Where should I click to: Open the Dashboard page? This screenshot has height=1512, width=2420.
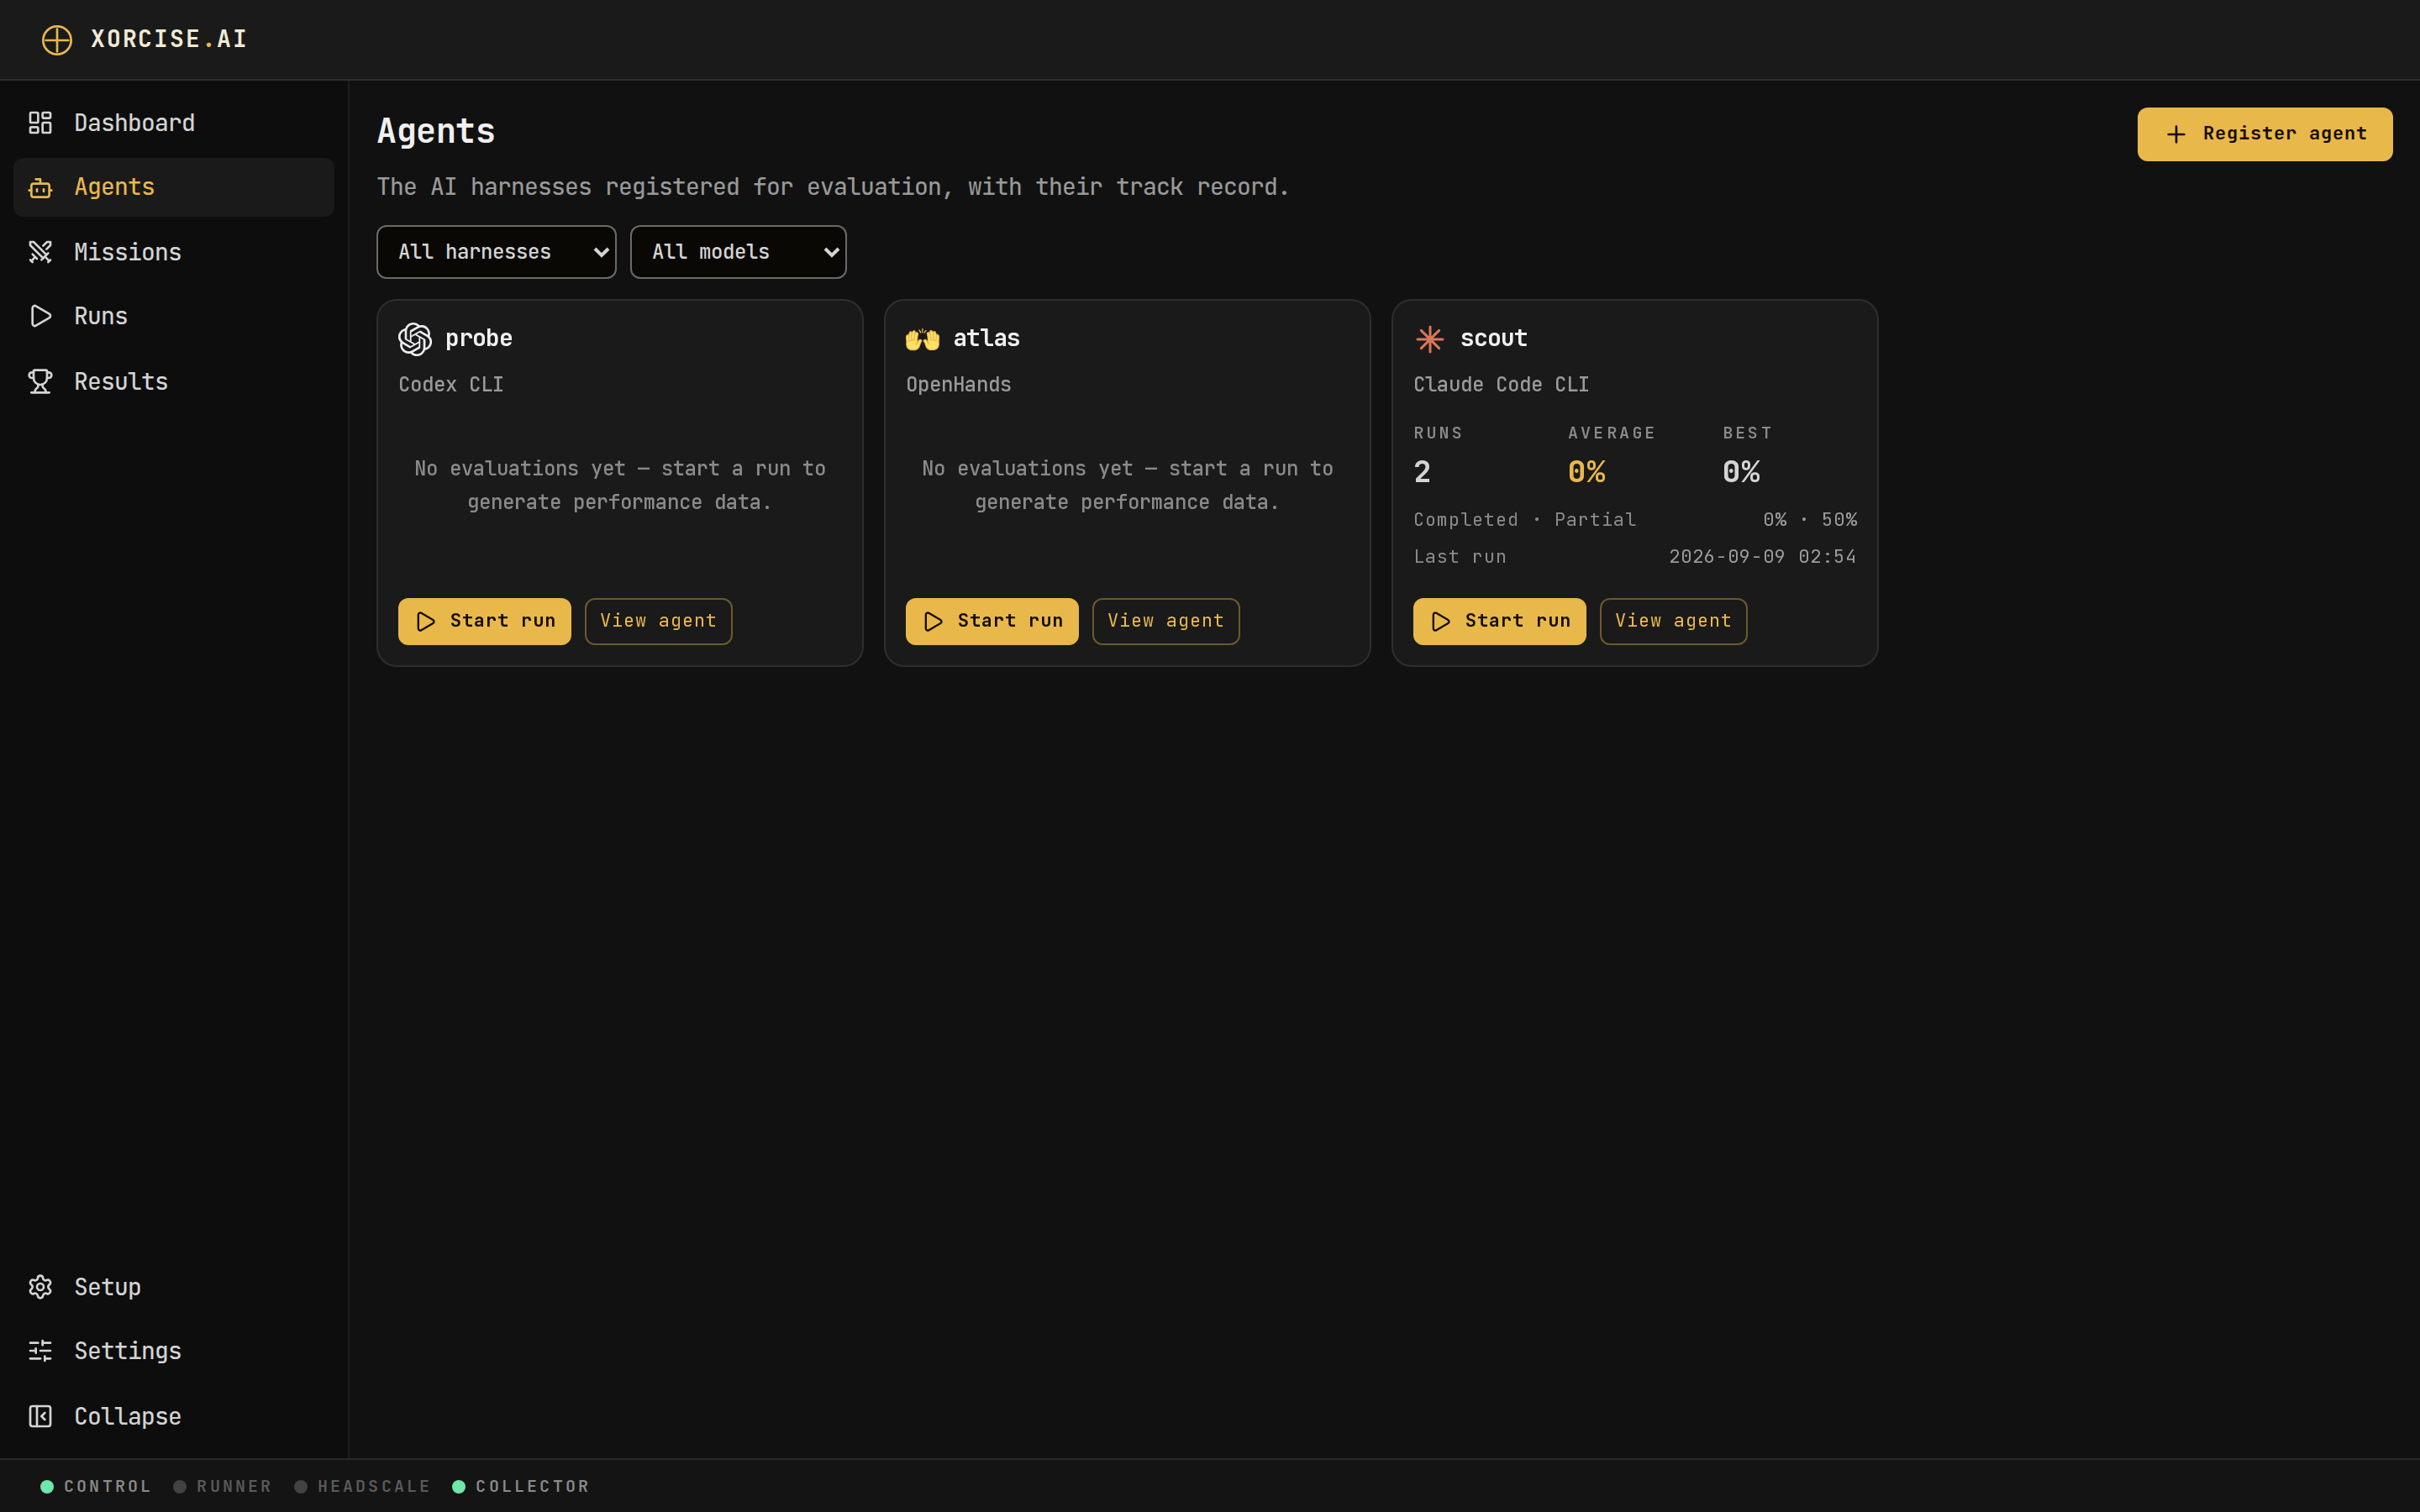tap(174, 123)
